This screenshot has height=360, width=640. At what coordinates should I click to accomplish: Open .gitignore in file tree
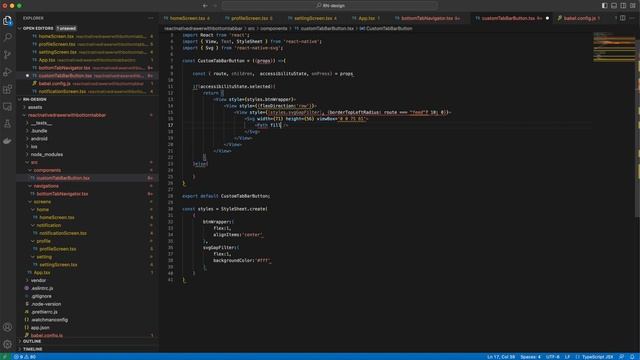click(x=41, y=296)
